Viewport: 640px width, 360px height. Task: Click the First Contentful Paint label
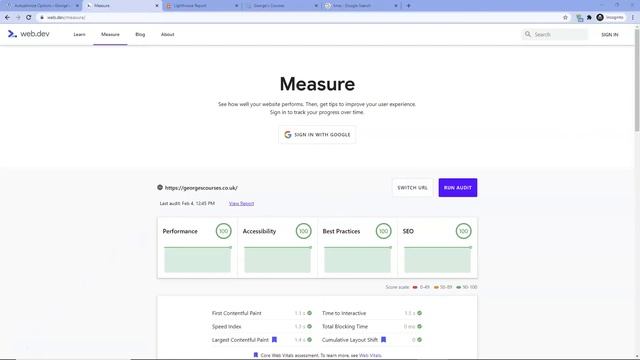236,313
